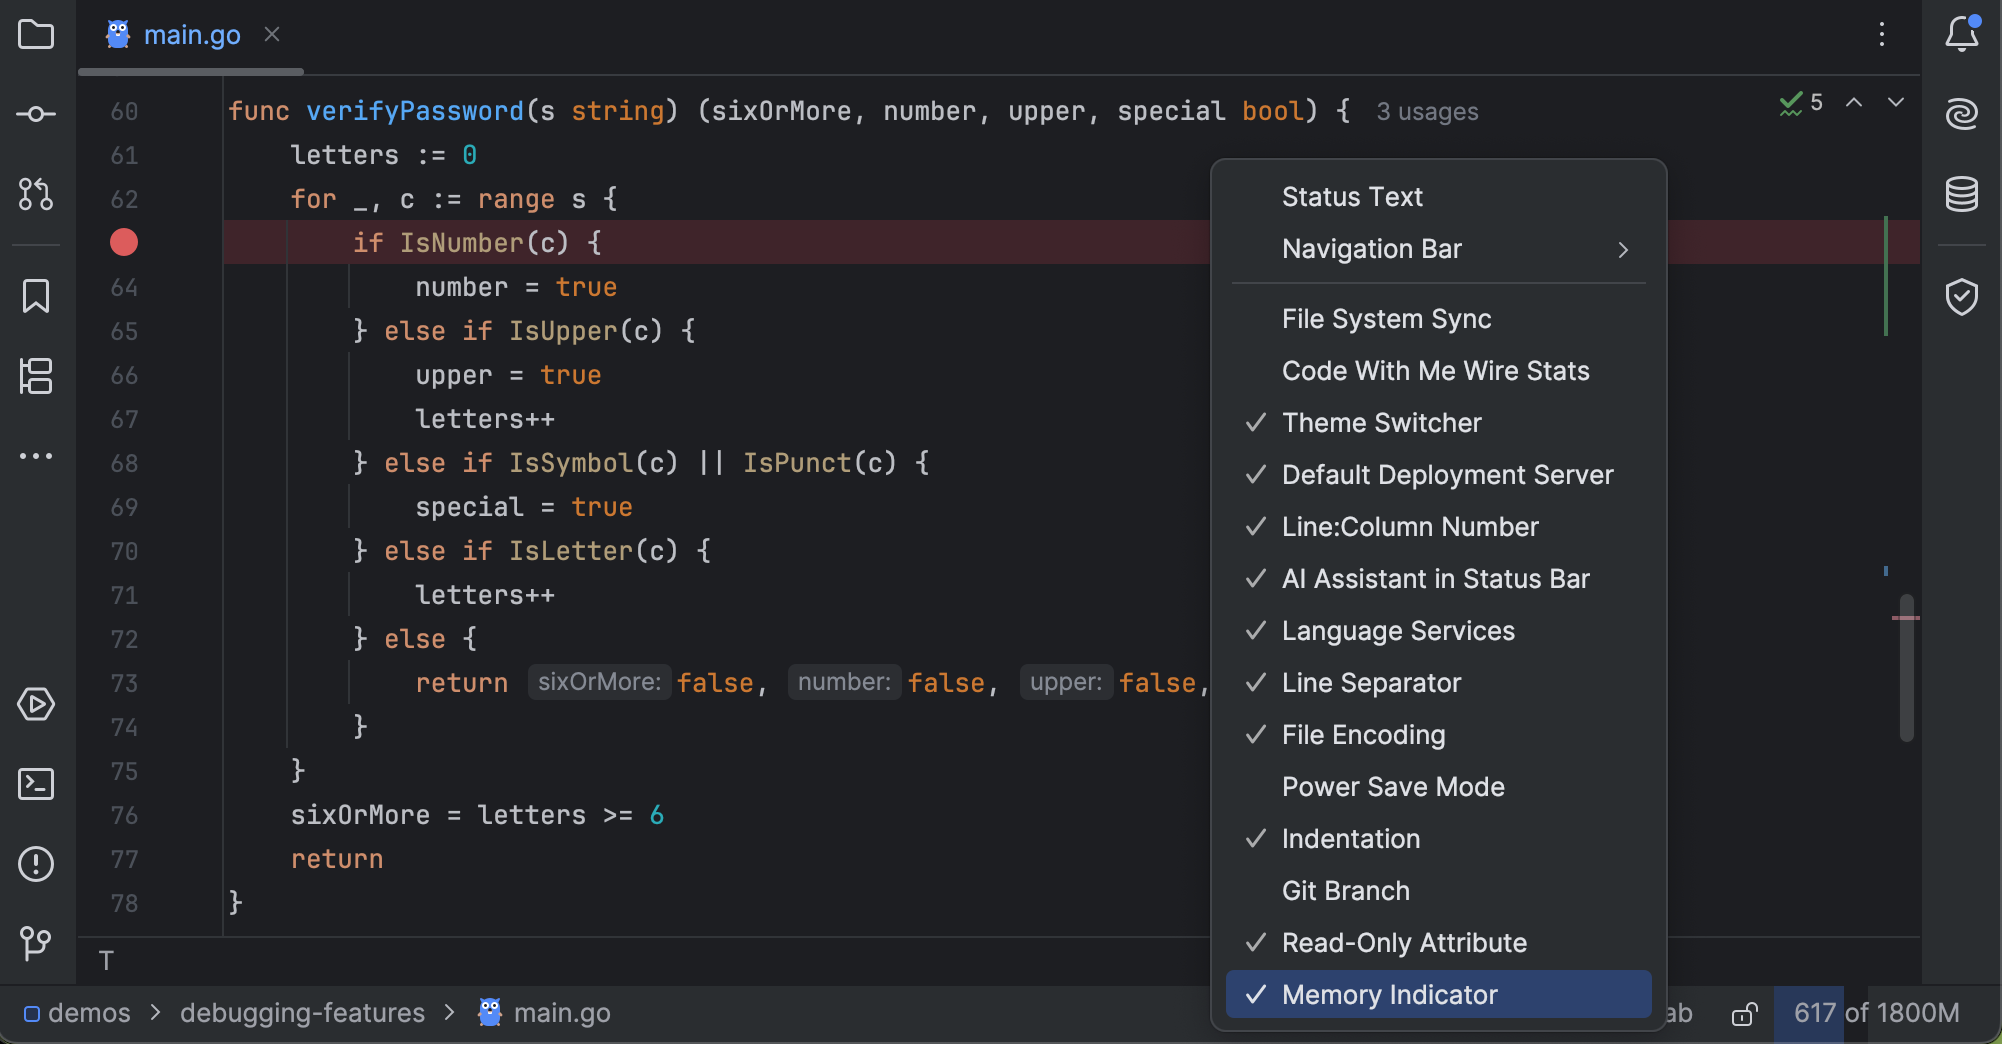Open the Notifications bell
This screenshot has width=2002, height=1044.
point(1961,35)
